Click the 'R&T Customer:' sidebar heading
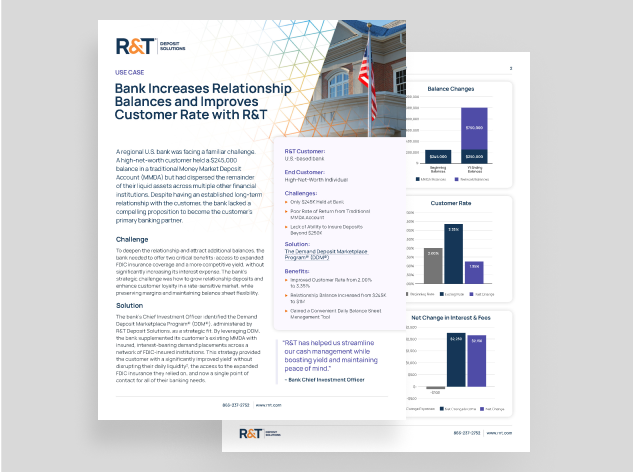This screenshot has height=472, width=633. coord(305,151)
